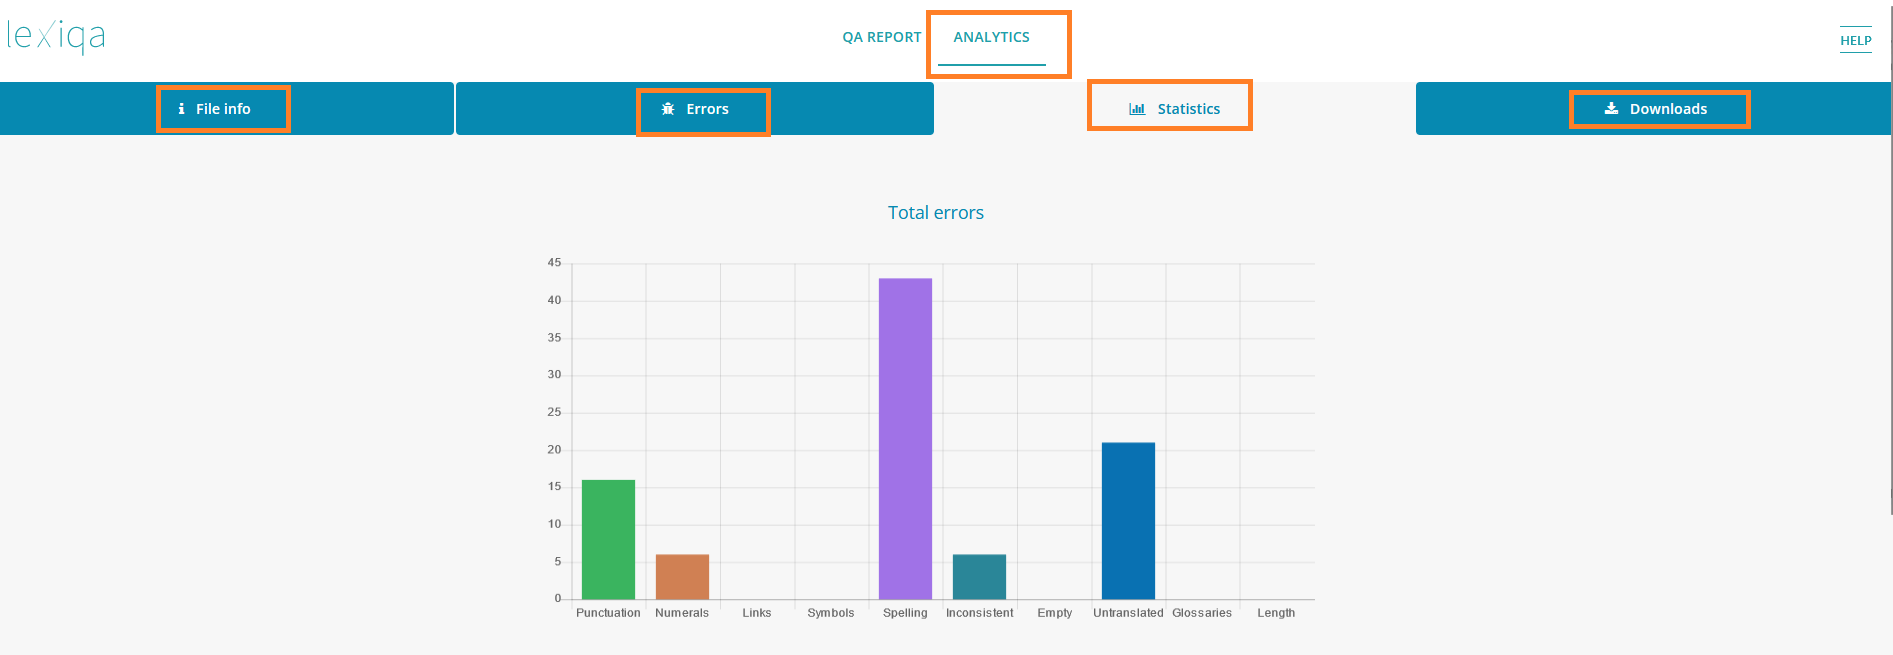Click the download icon beside Downloads
Image resolution: width=1893 pixels, height=655 pixels.
1611,109
